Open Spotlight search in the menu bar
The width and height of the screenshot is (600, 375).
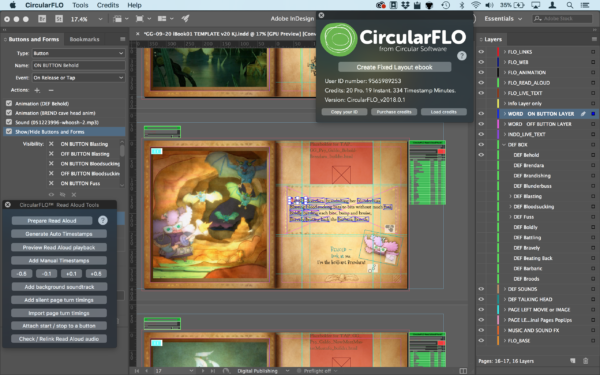pos(570,5)
